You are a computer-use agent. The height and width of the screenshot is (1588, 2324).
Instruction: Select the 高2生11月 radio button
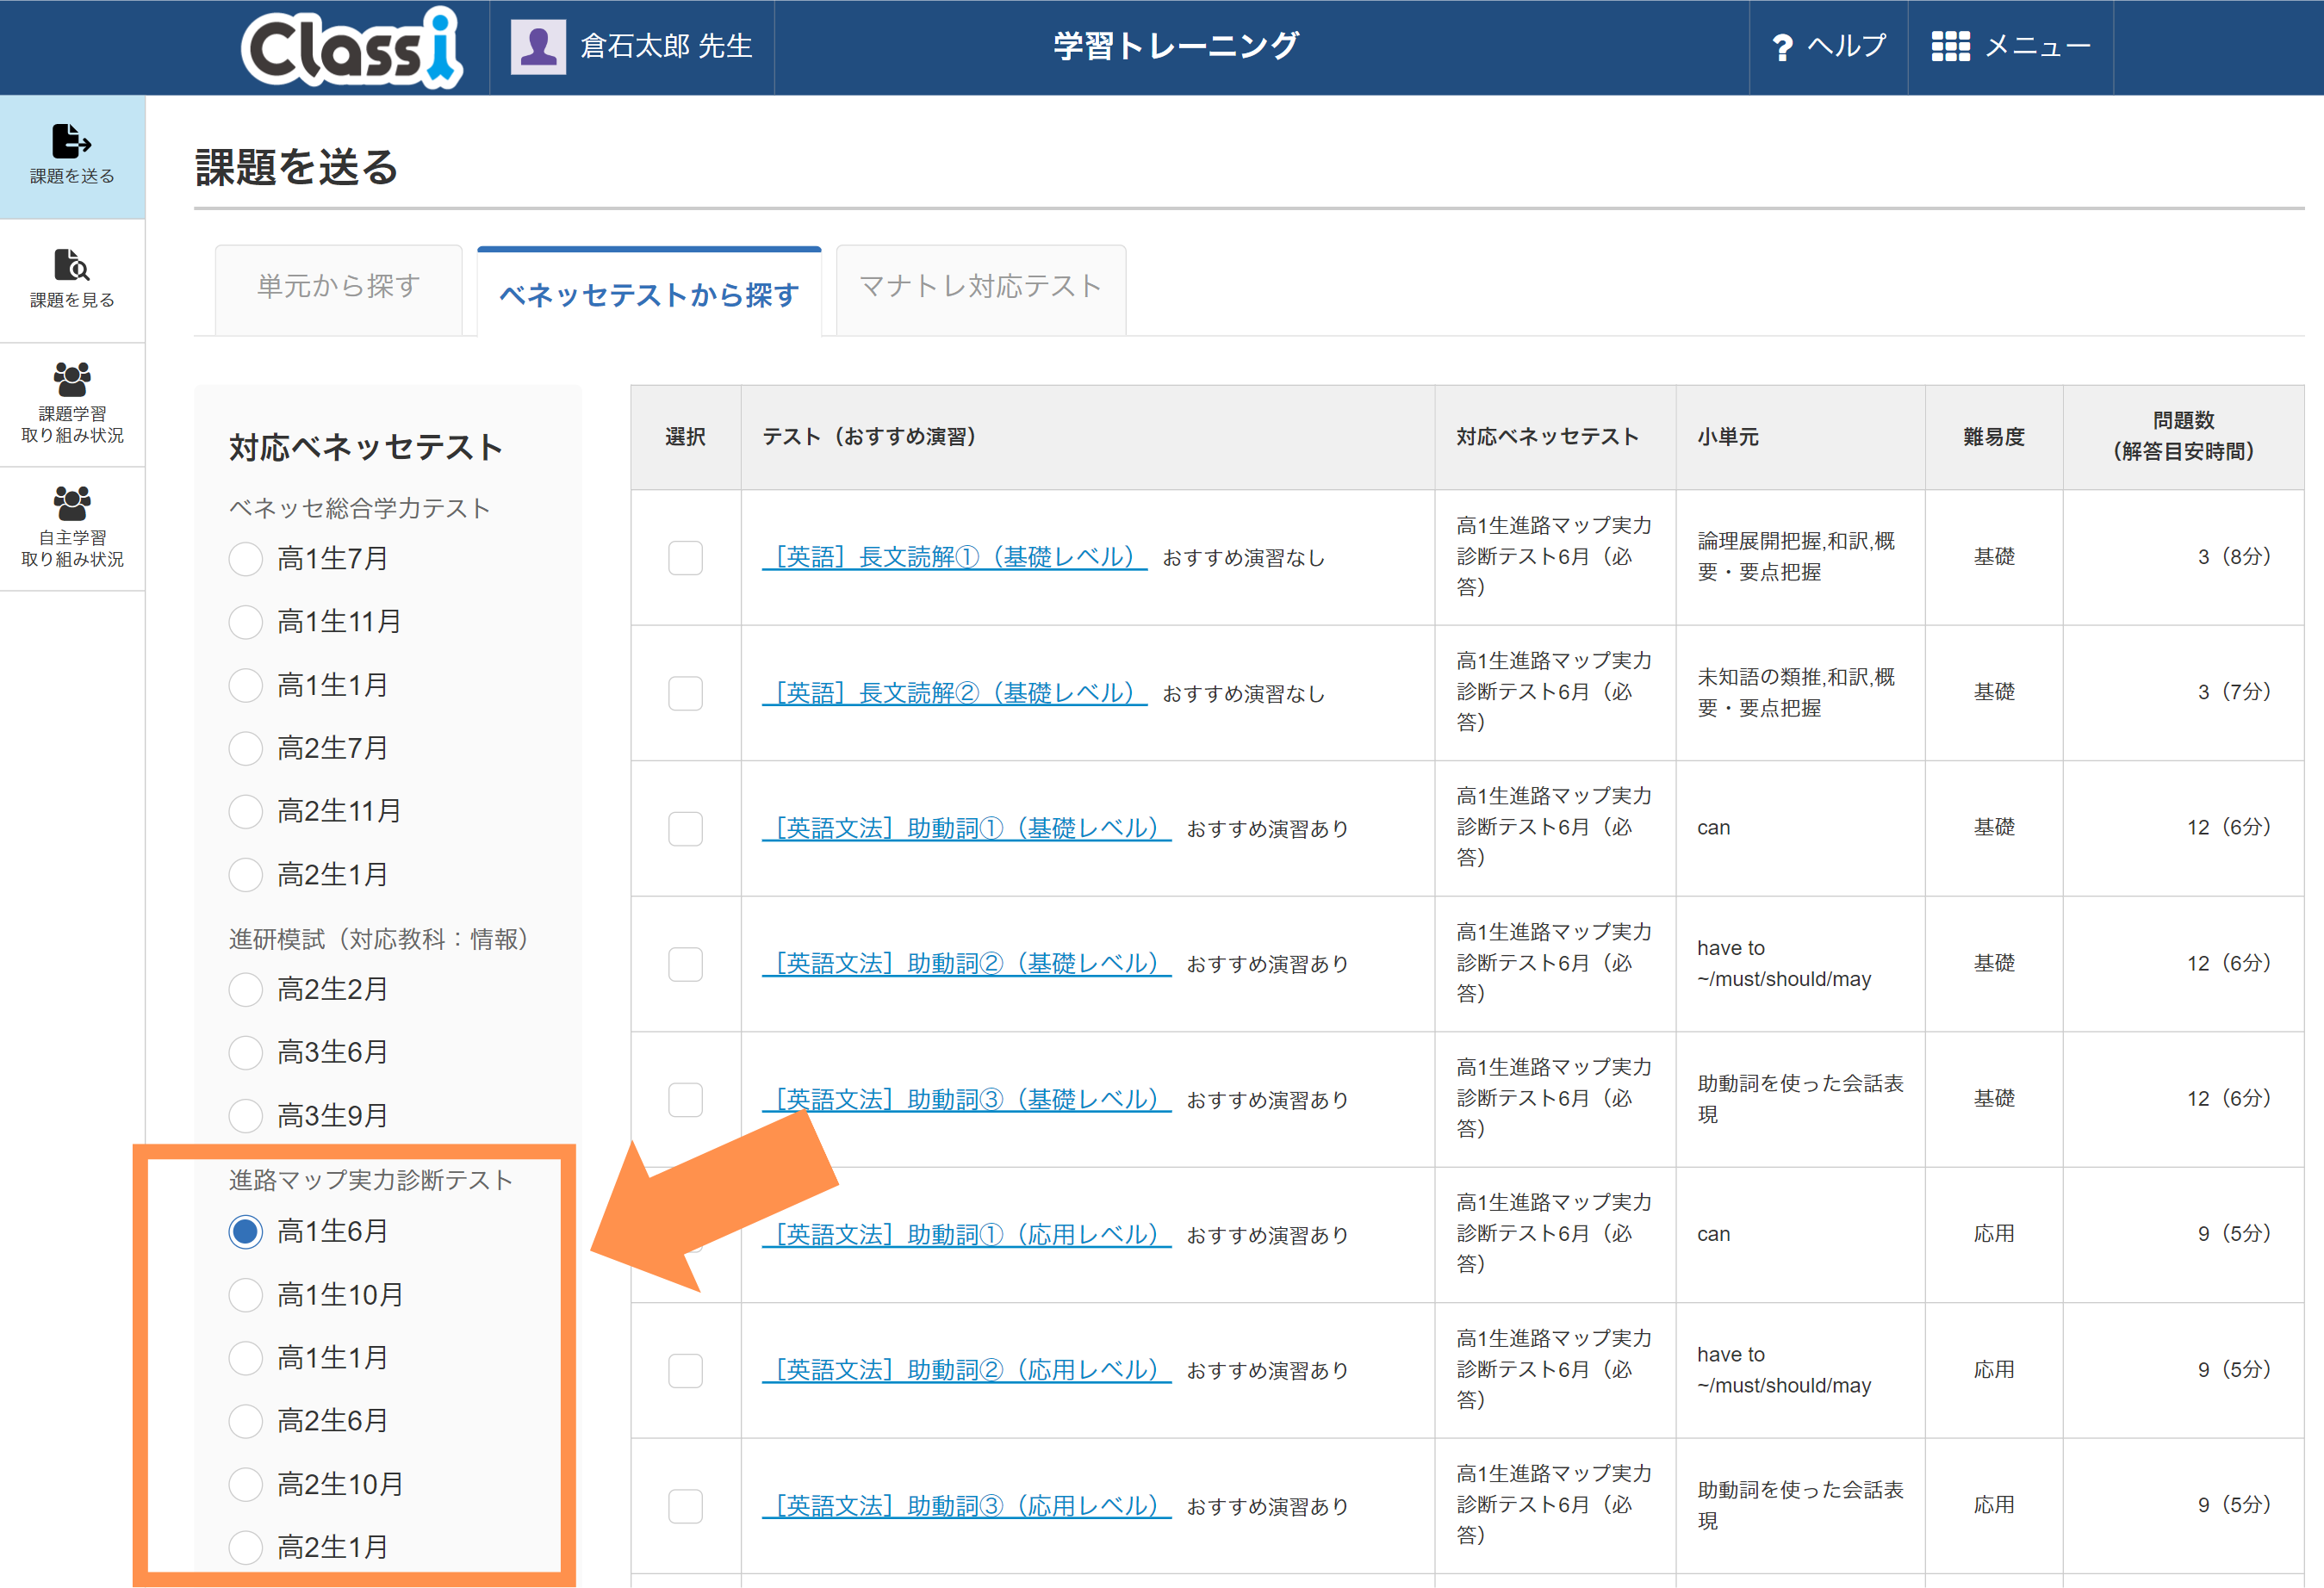point(245,811)
